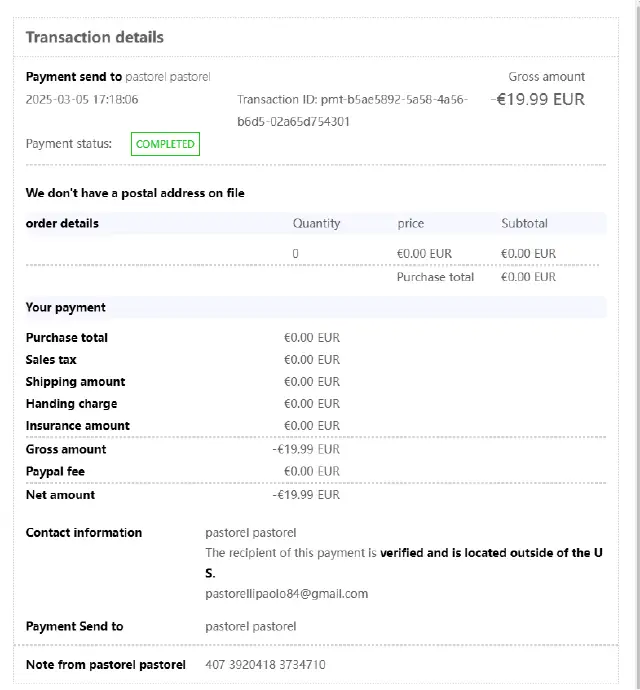Screen dimensions: 640x690
Task: Click the Transaction details heading
Action: (94, 37)
